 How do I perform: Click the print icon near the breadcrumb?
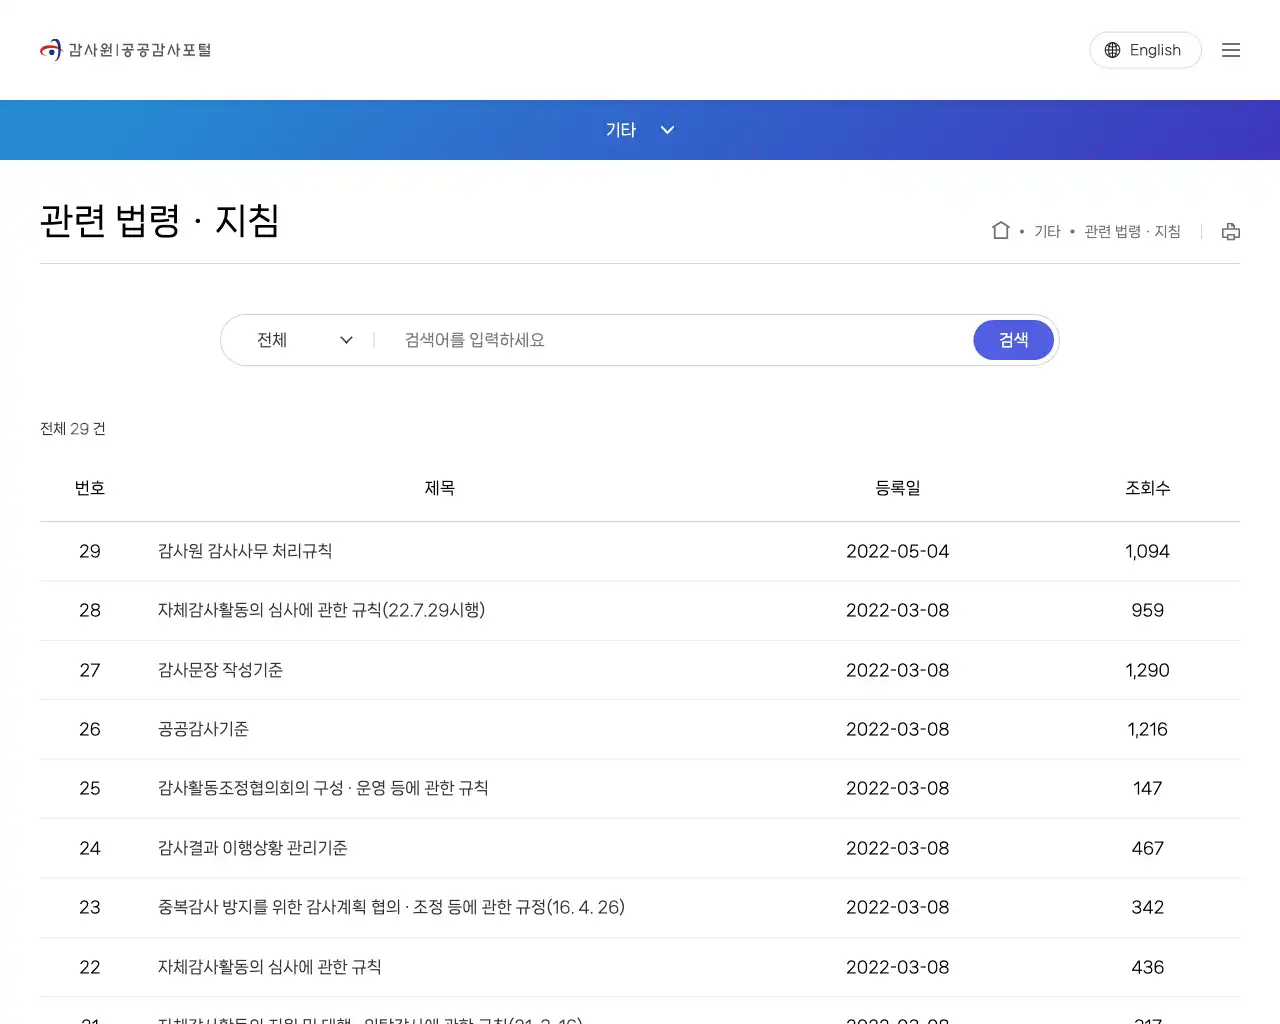click(1230, 231)
